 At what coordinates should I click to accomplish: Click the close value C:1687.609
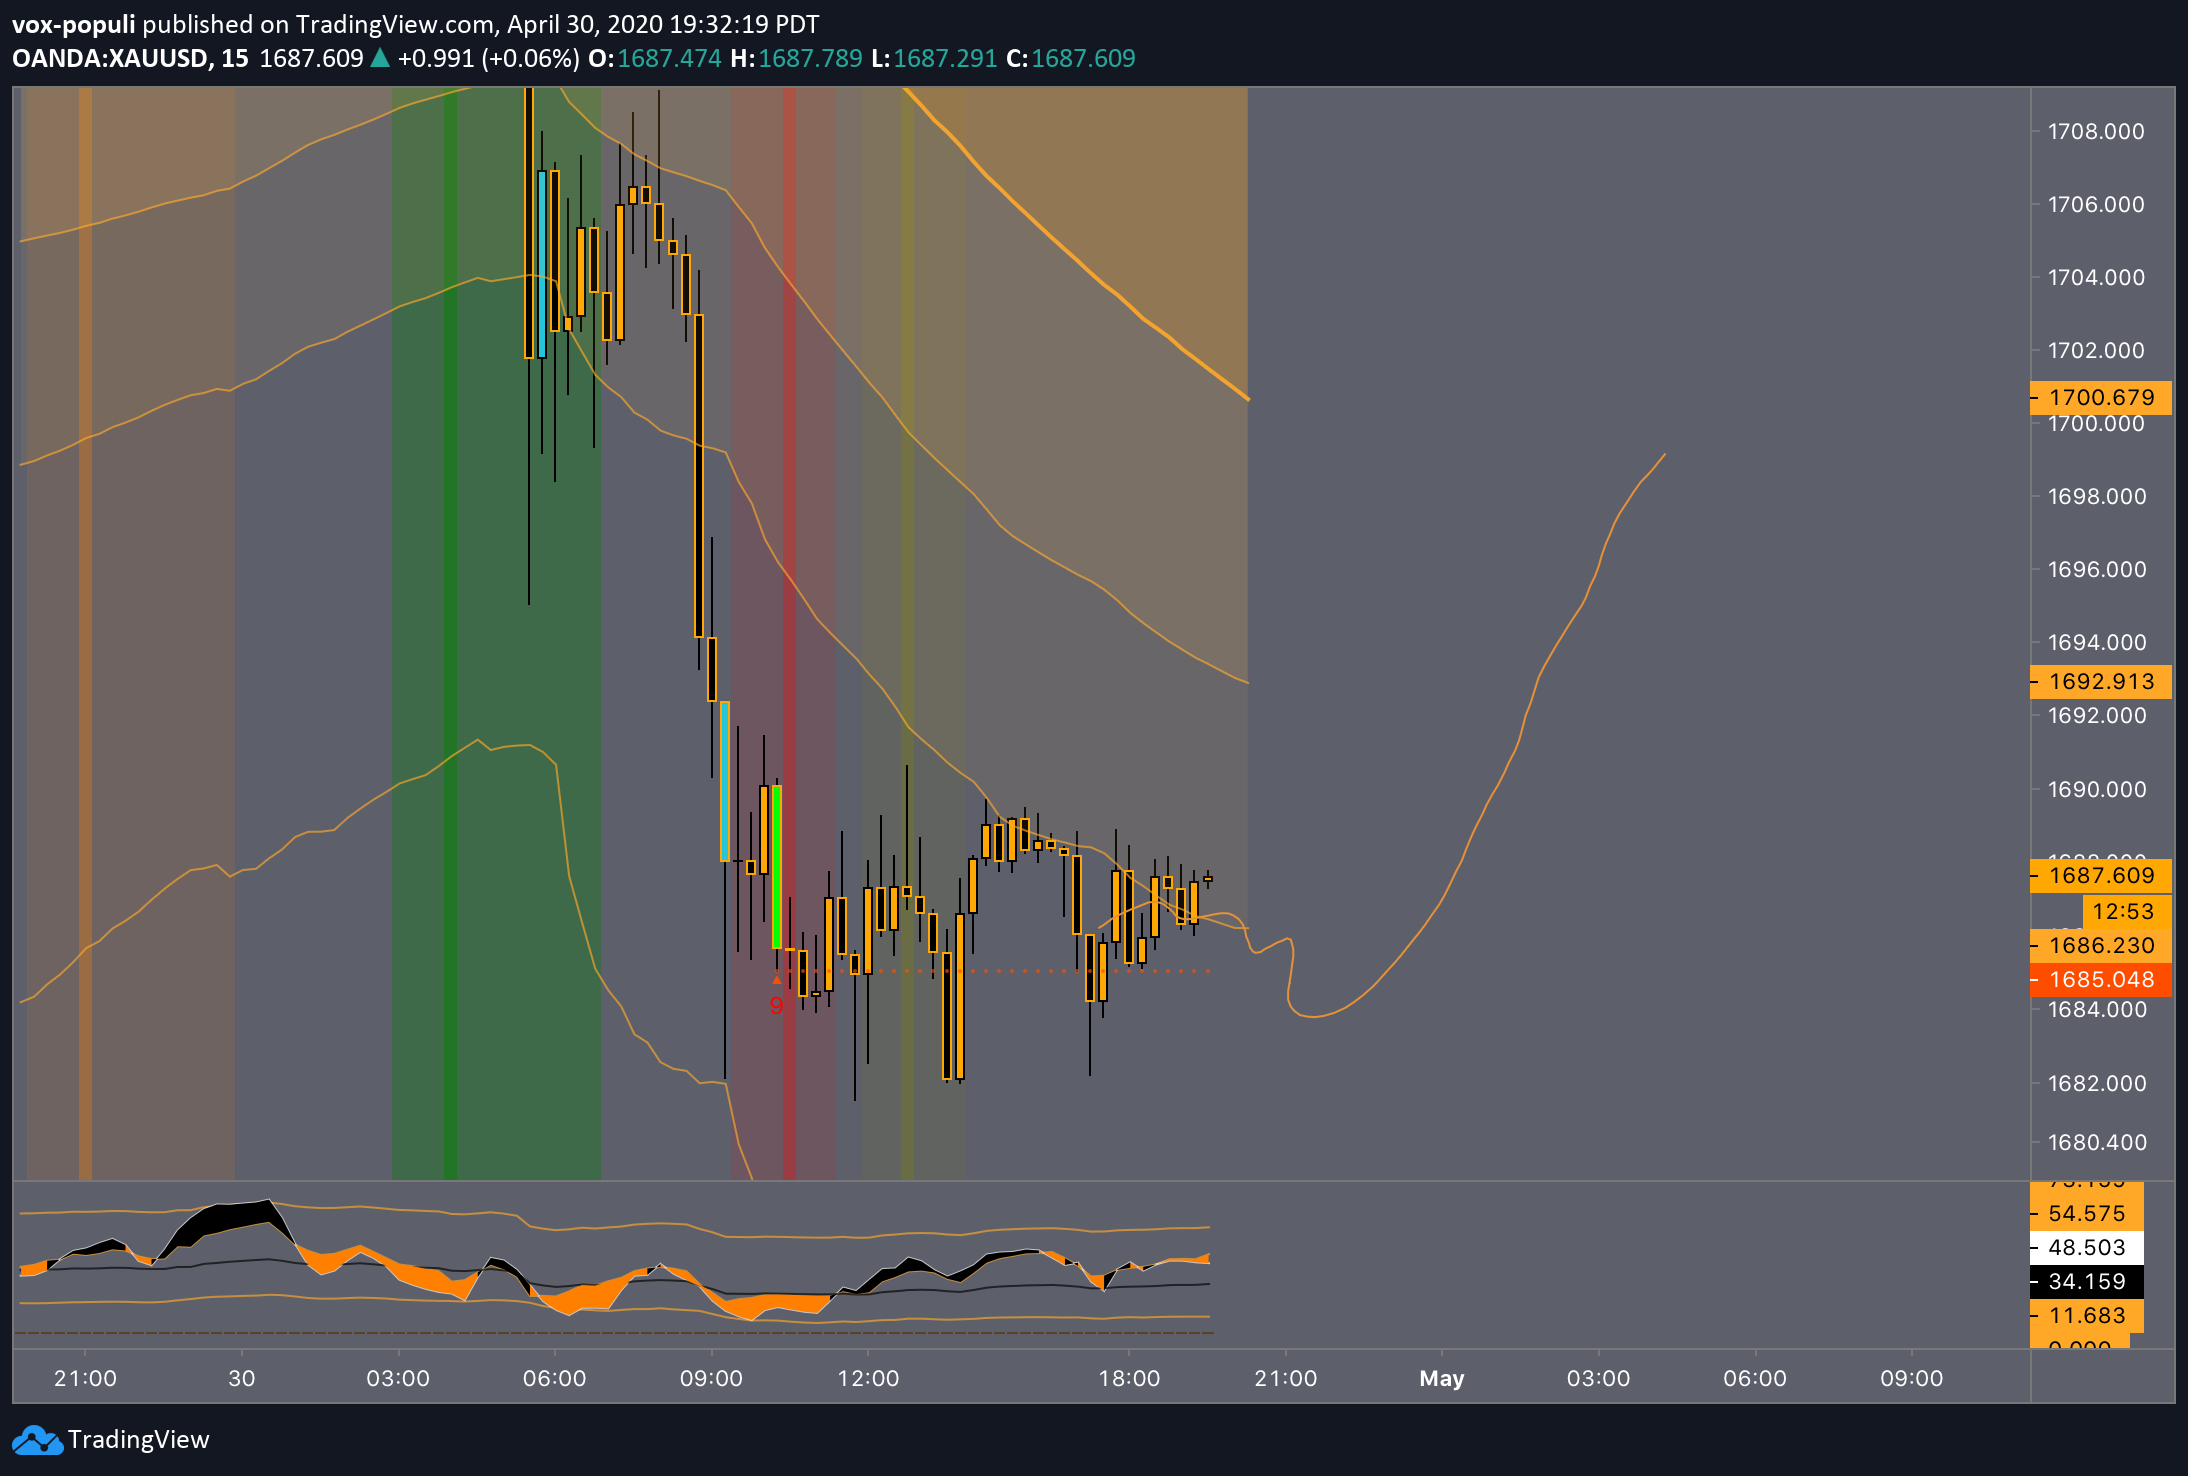(1071, 58)
